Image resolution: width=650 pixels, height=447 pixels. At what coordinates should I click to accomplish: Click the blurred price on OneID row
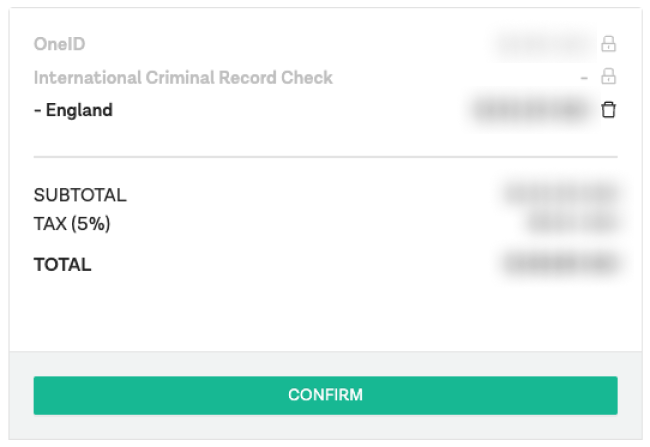(543, 44)
